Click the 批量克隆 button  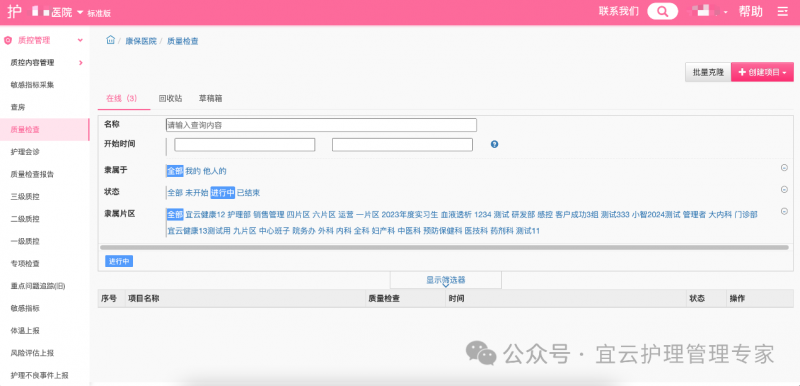coord(708,72)
